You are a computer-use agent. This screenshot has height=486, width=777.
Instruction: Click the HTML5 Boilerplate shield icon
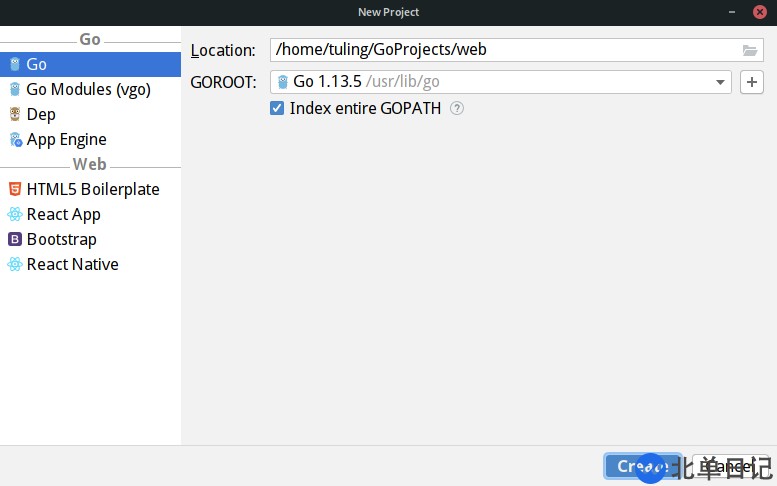[14, 189]
